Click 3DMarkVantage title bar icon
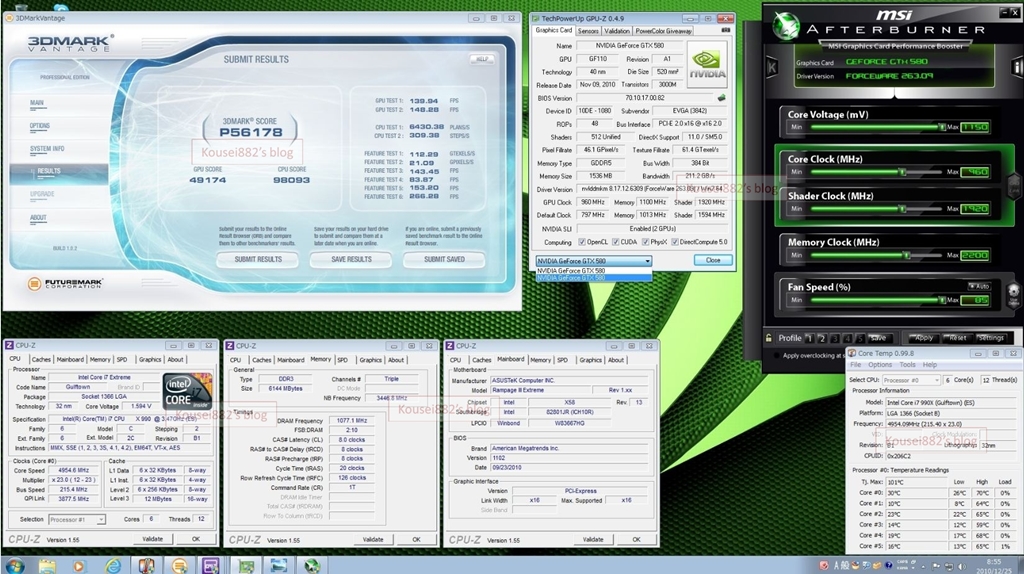The image size is (1024, 574). click(9, 18)
